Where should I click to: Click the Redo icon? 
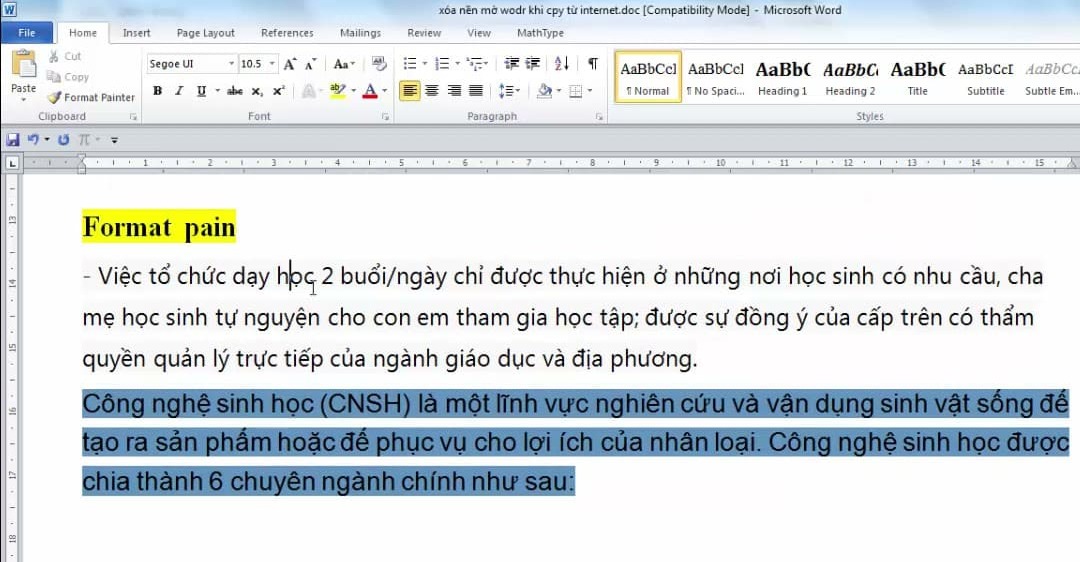(x=63, y=140)
